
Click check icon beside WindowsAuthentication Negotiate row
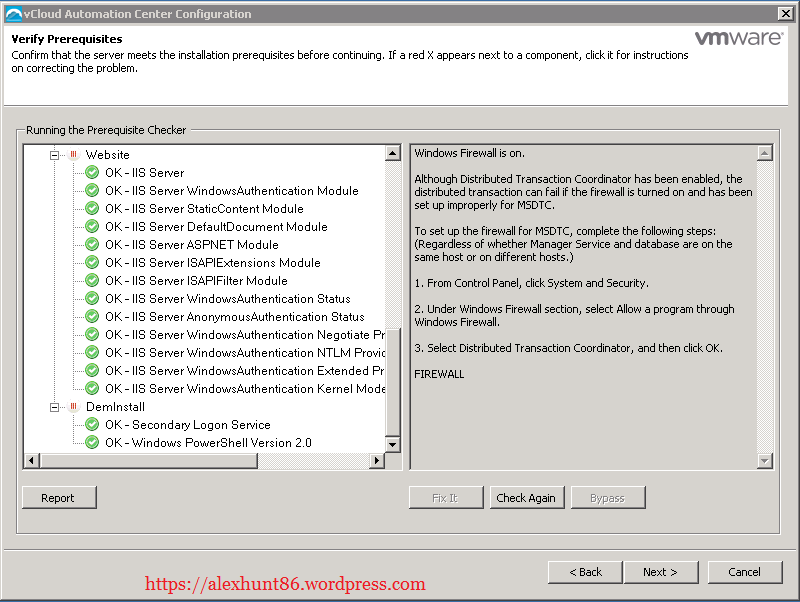click(92, 334)
